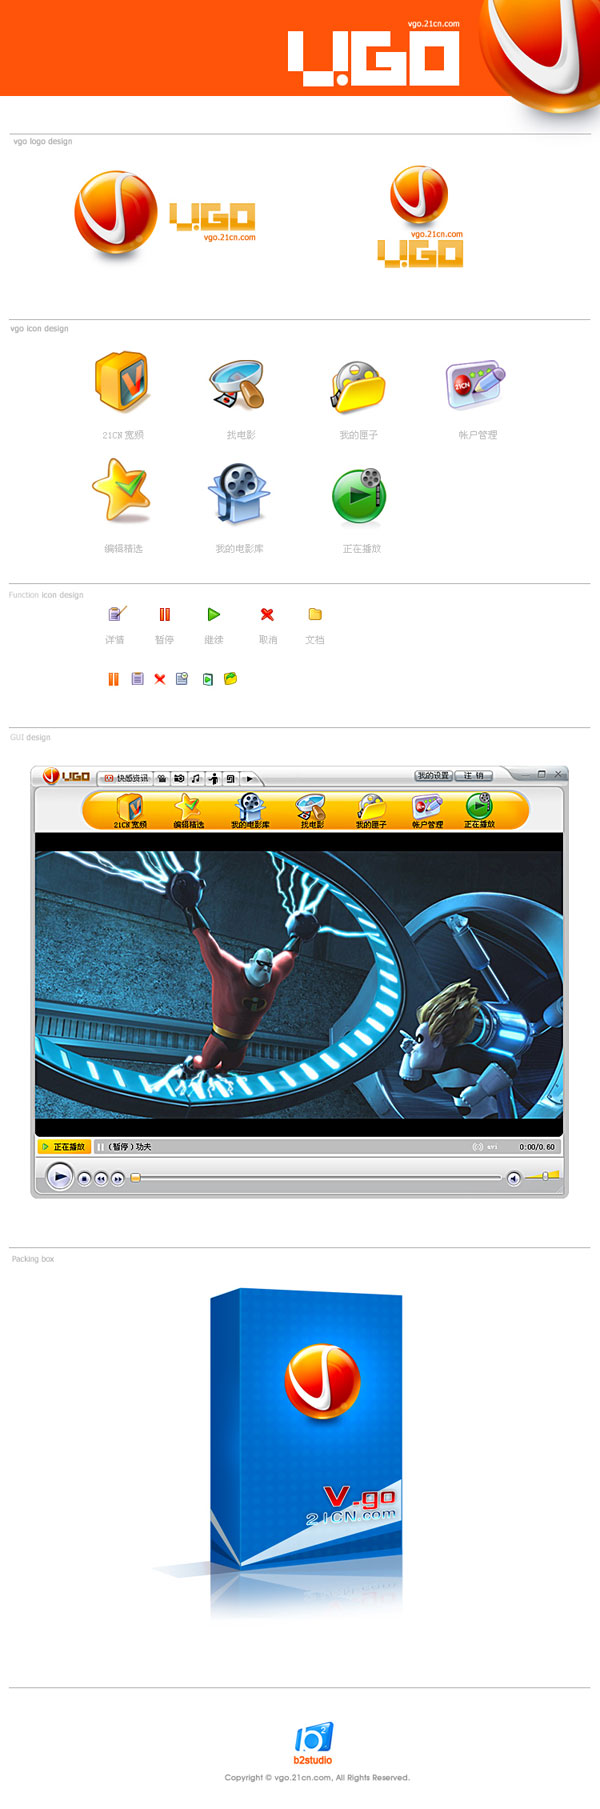Click the 注销 logout button in the player

[x=474, y=775]
